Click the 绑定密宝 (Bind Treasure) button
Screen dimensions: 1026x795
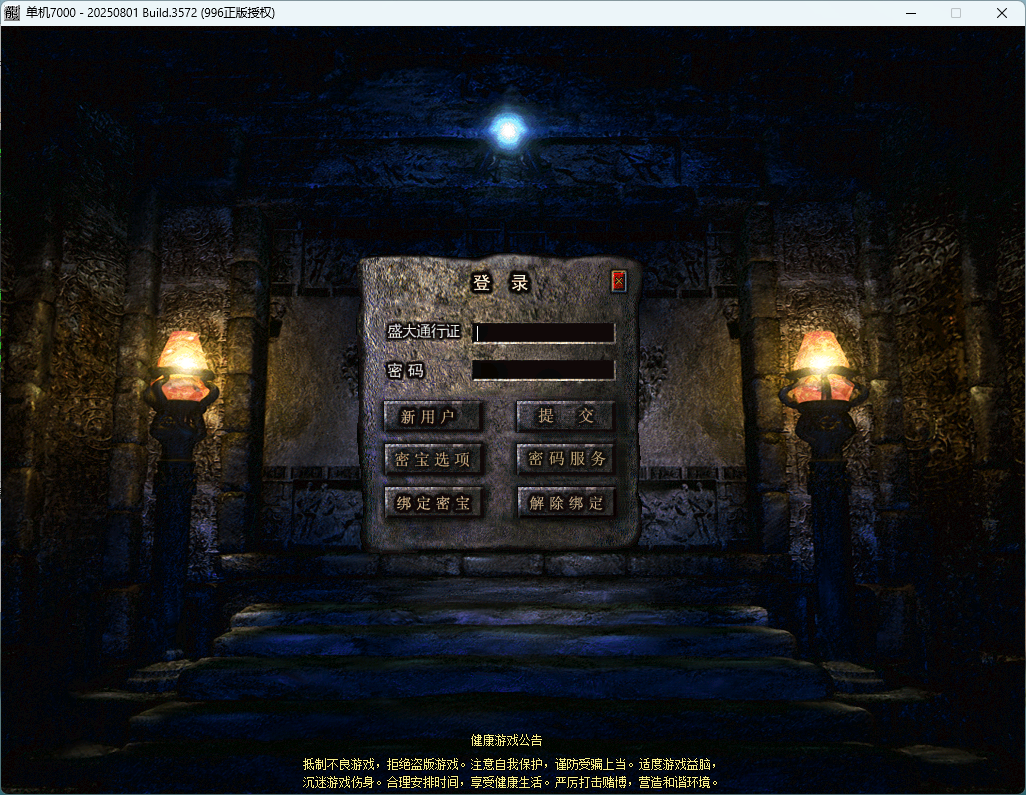point(433,503)
